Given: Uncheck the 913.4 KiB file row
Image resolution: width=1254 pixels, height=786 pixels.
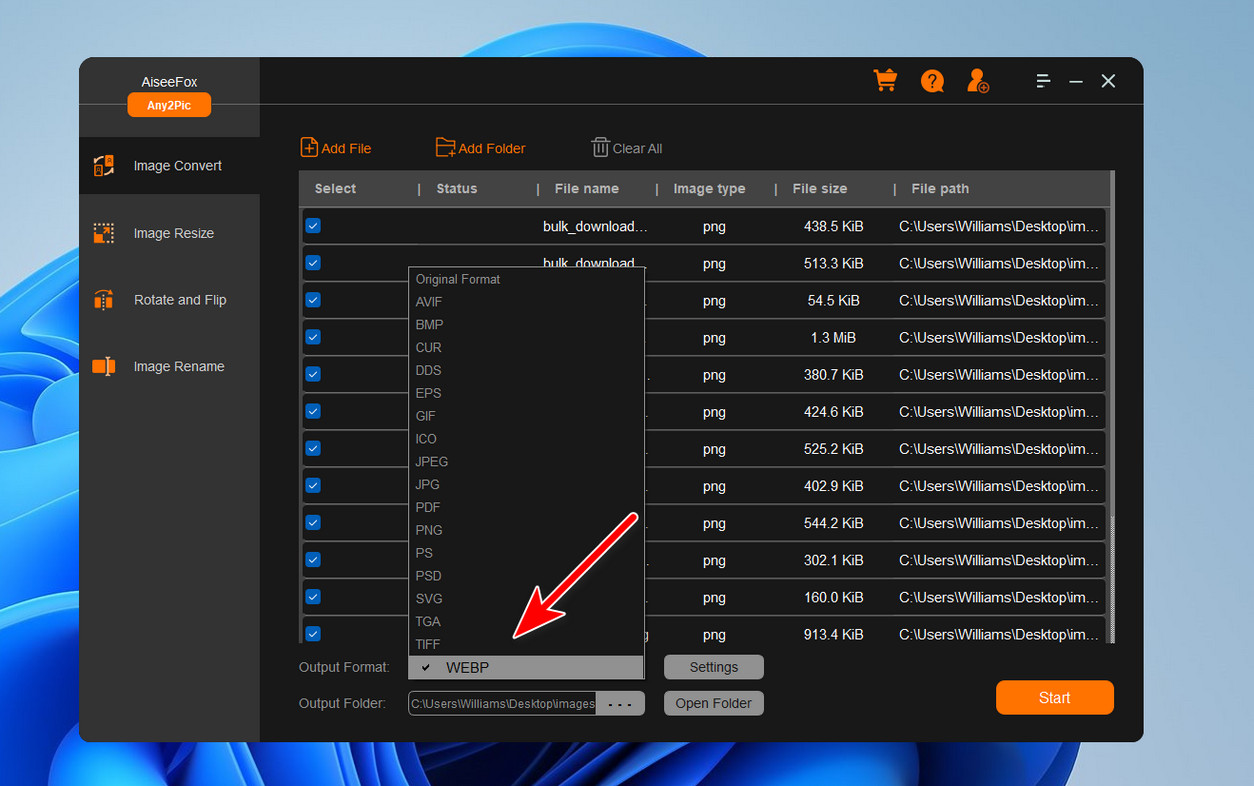Looking at the screenshot, I should [x=313, y=634].
